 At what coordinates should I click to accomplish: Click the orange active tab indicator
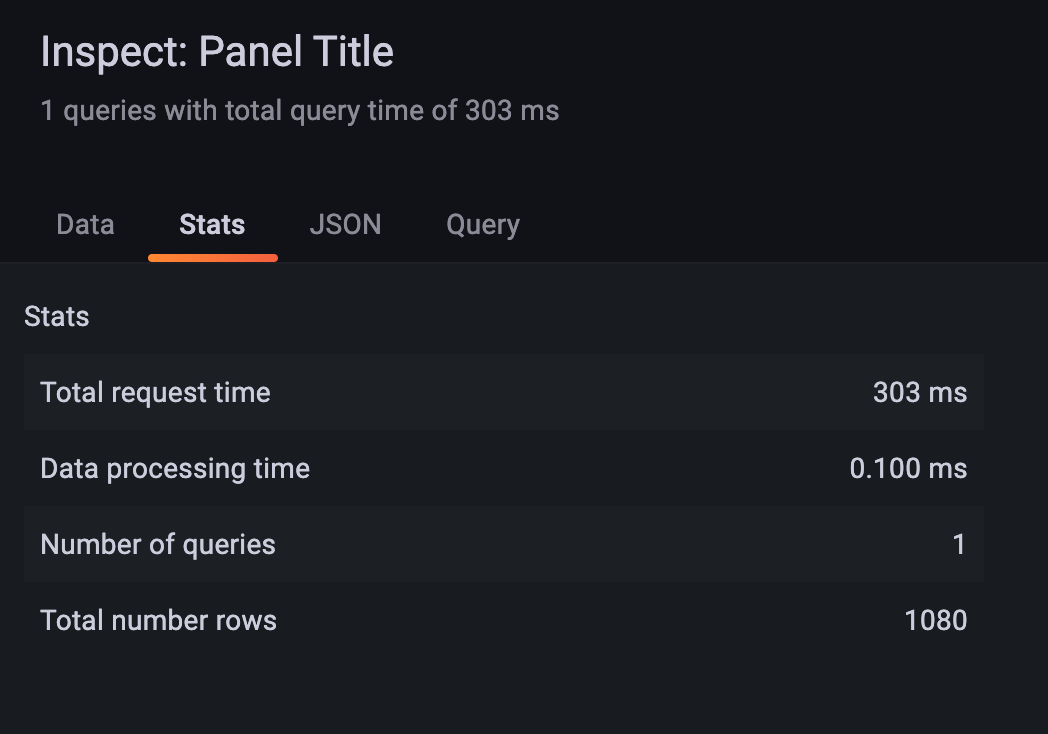[x=212, y=255]
